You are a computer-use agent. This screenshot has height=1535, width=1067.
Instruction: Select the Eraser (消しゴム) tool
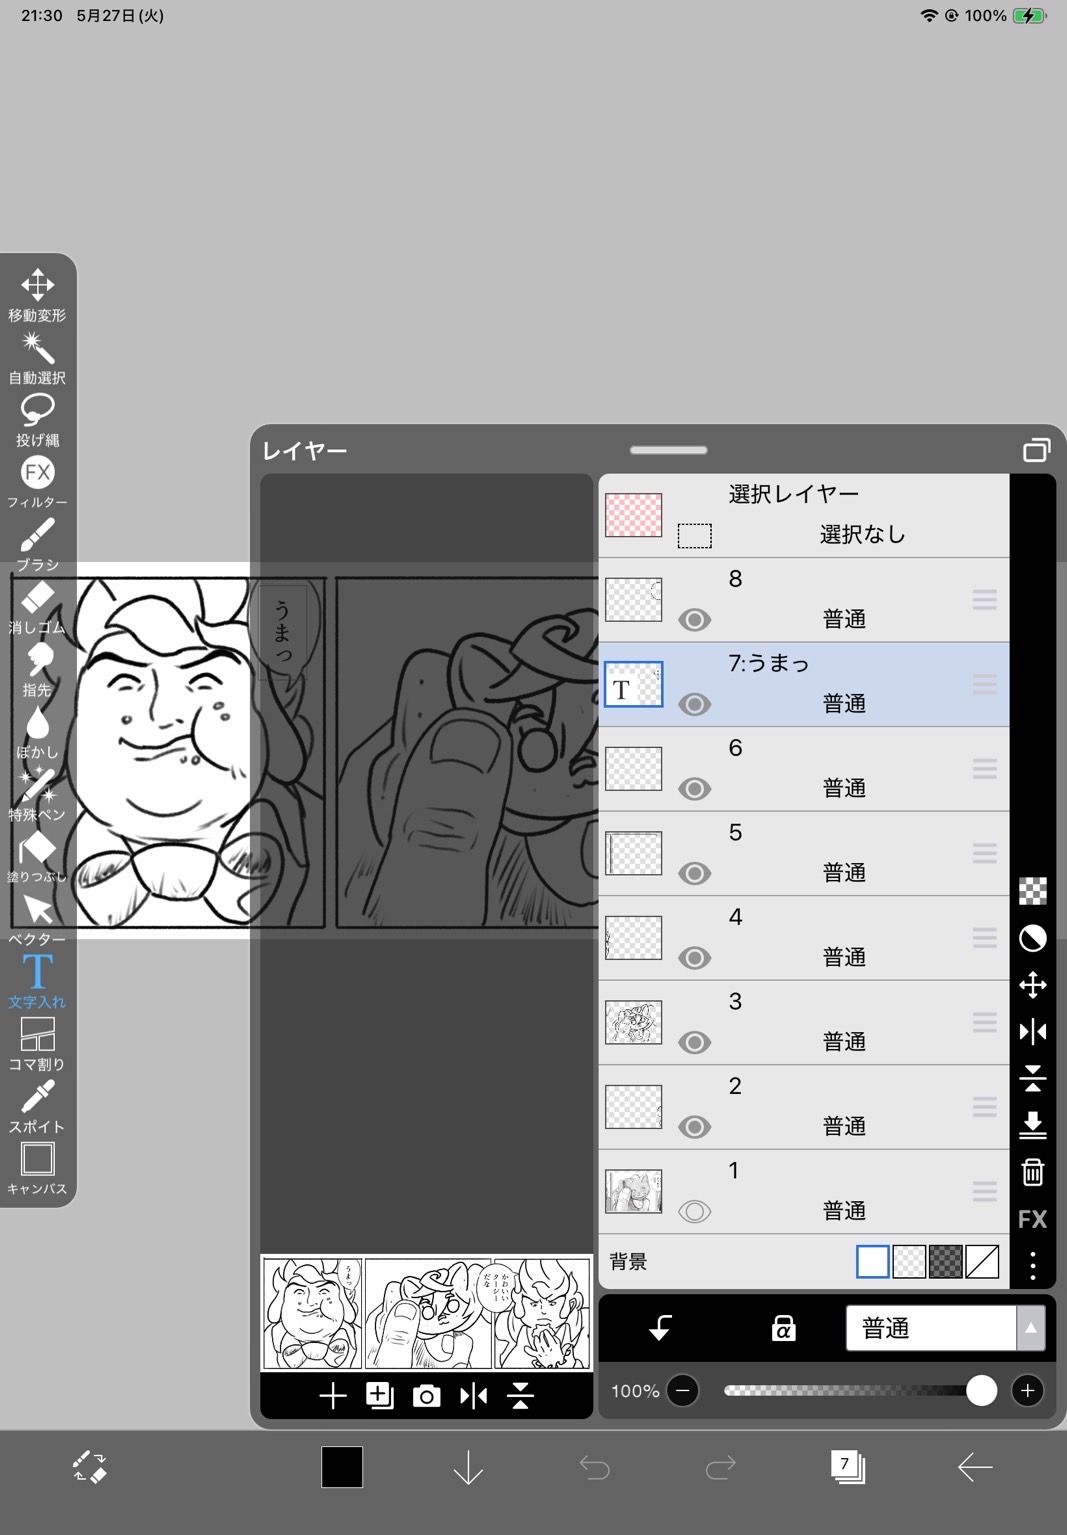pyautogui.click(x=37, y=607)
